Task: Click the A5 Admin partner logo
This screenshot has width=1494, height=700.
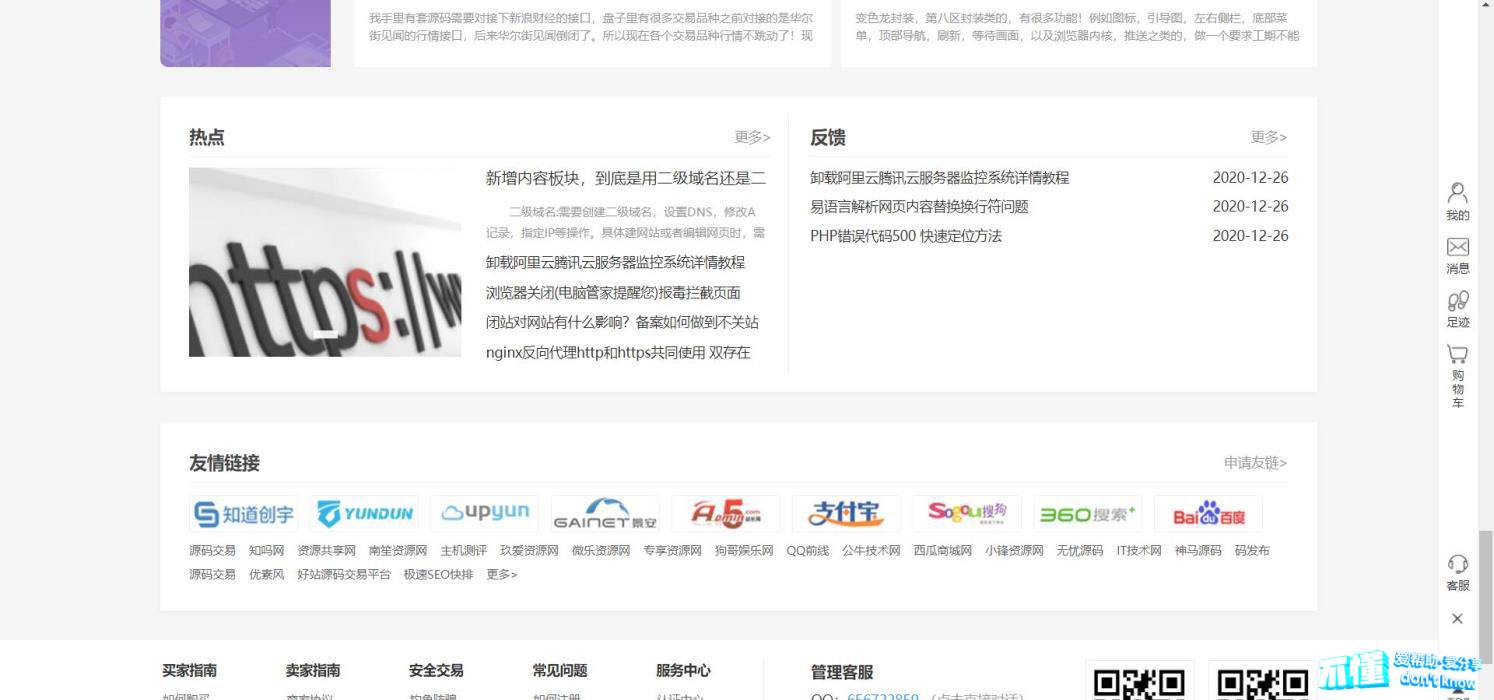Action: click(726, 514)
